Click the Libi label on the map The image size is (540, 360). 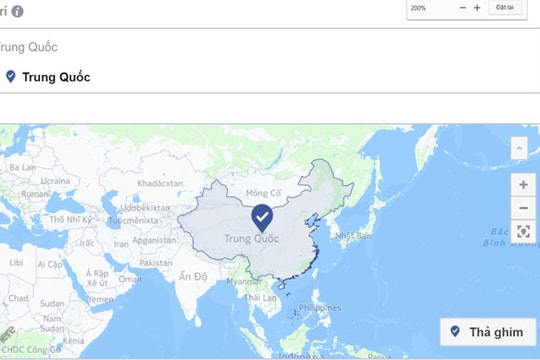16,263
